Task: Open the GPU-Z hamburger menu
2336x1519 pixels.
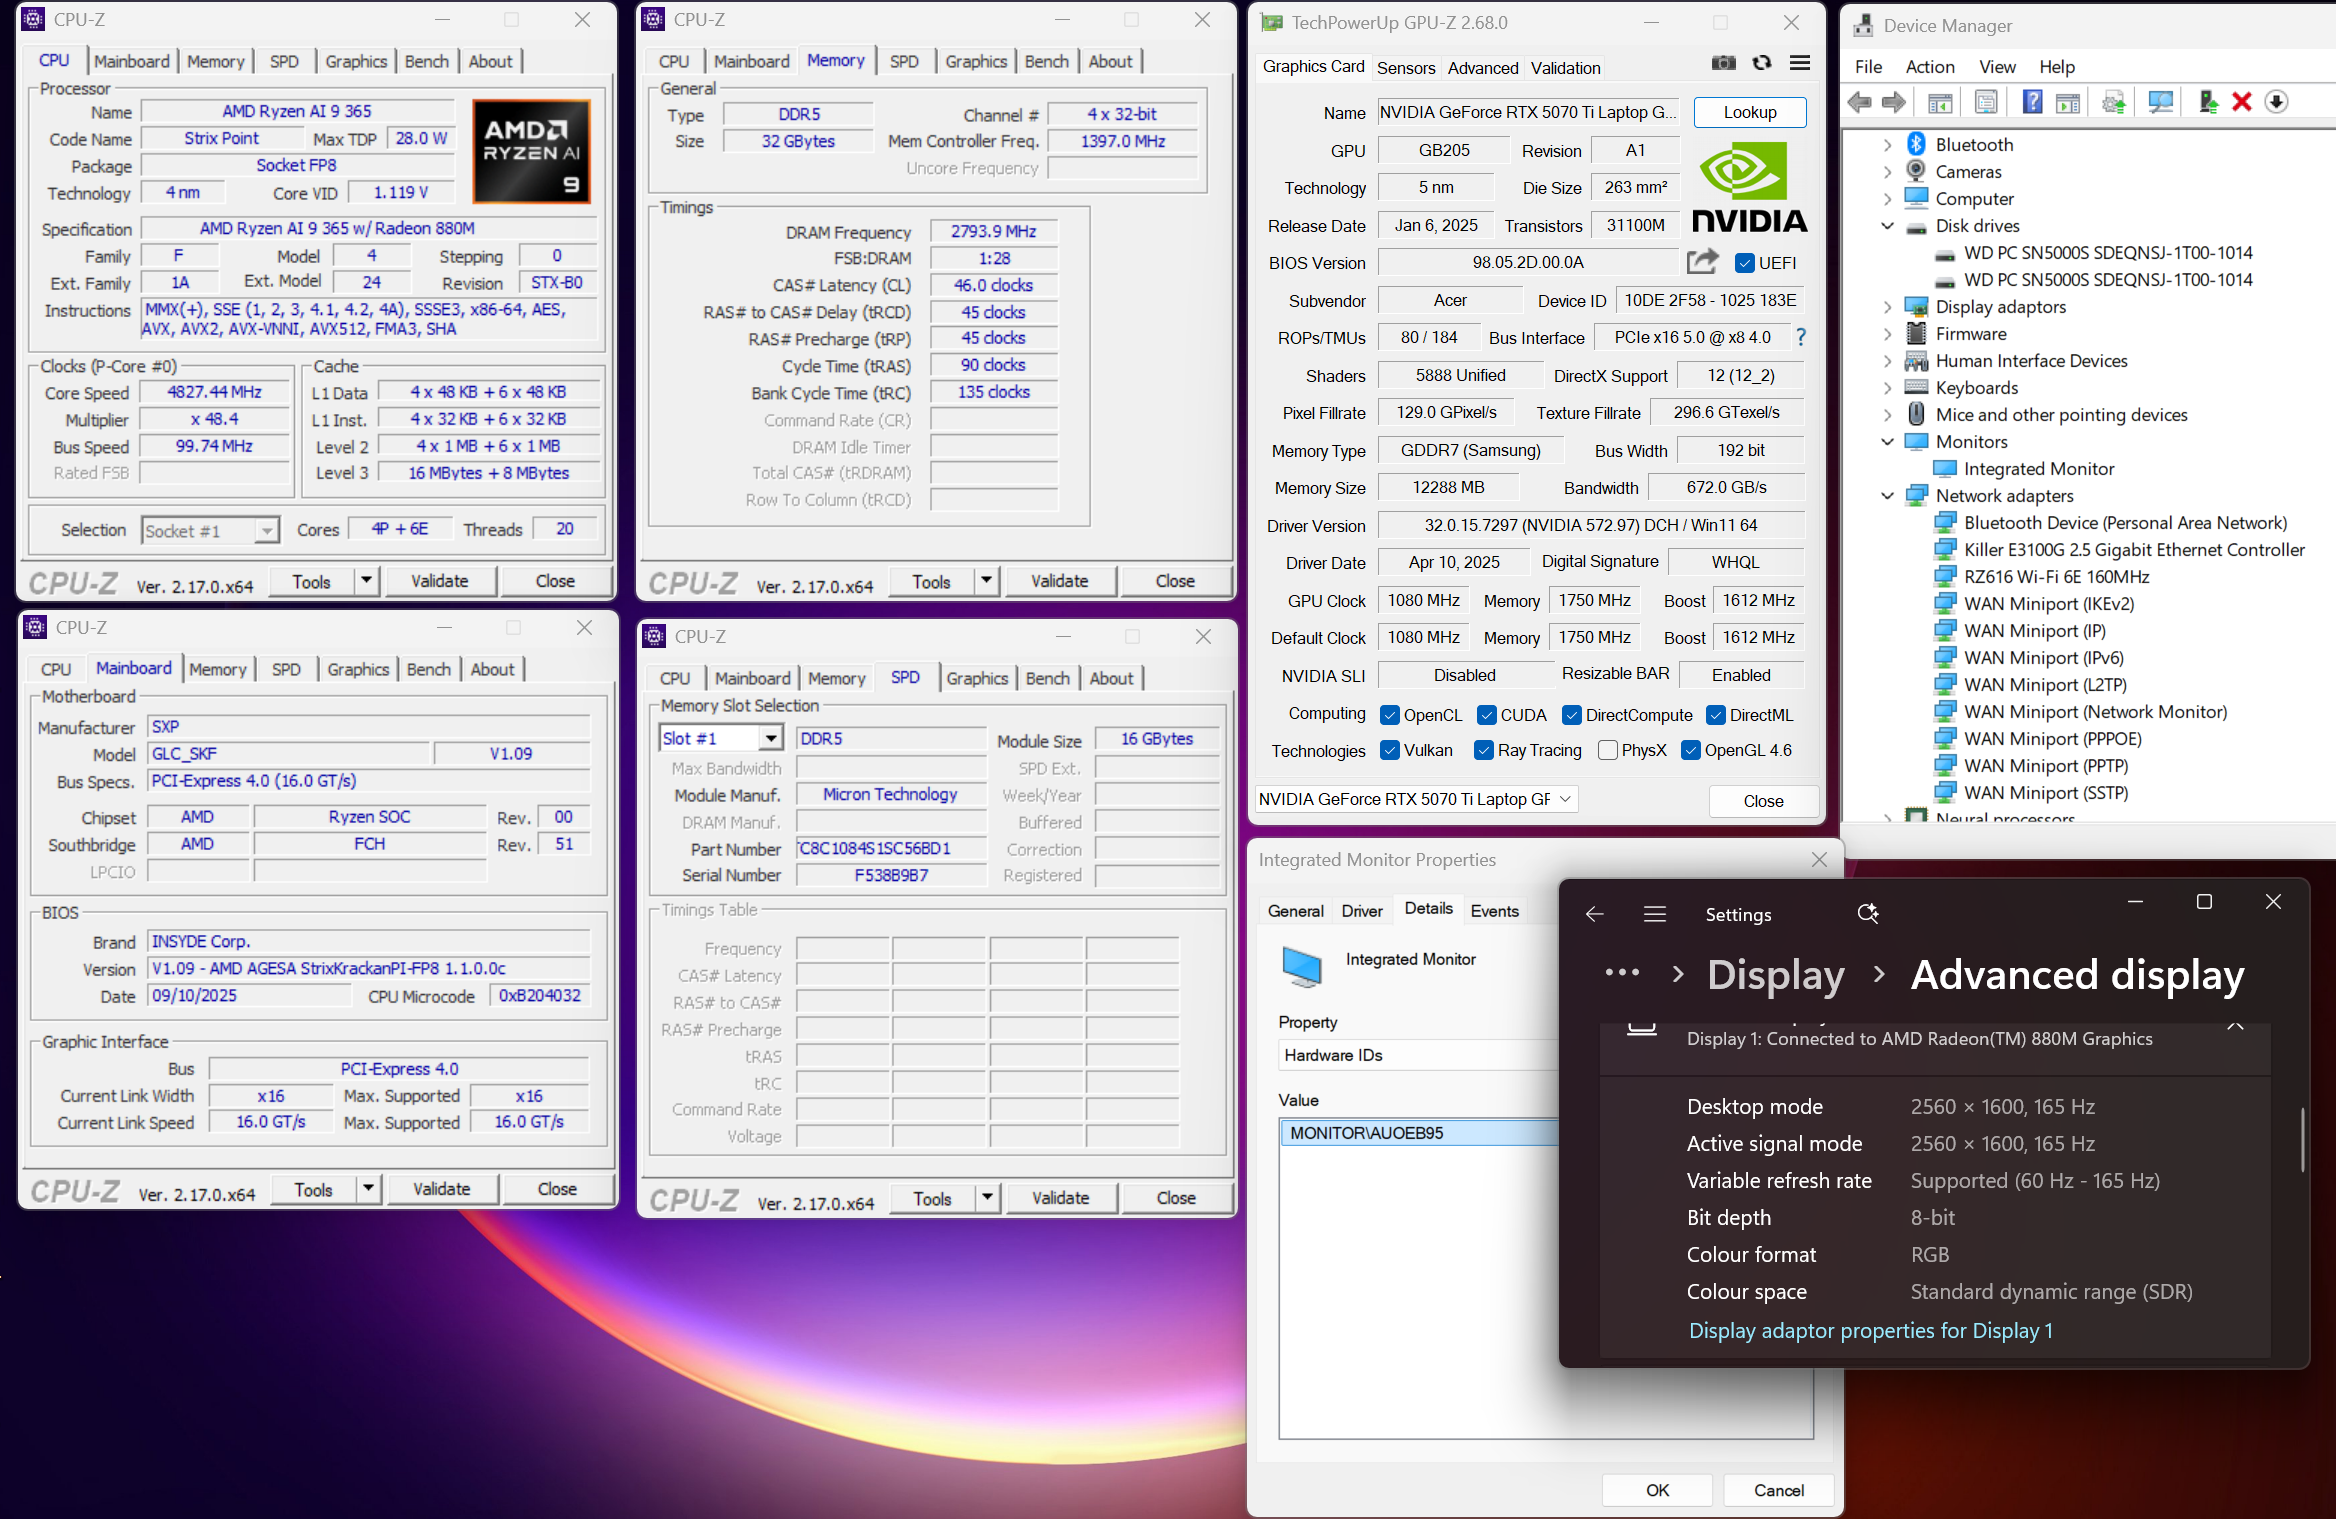Action: pos(1799,64)
